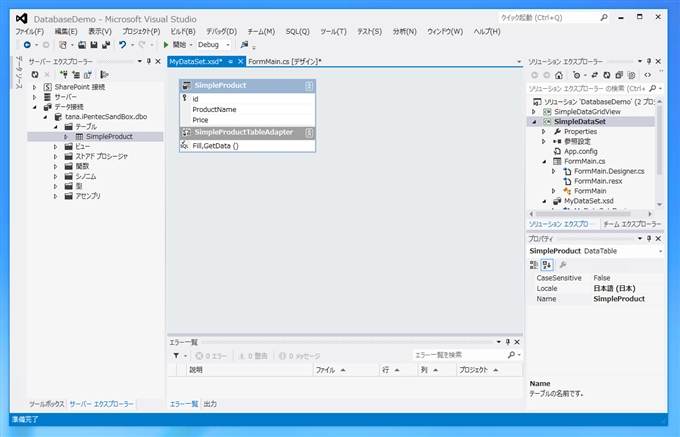The height and width of the screenshot is (437, 680).
Task: Click the Refresh icon in Solution Explorer toolbar
Action: pos(607,75)
